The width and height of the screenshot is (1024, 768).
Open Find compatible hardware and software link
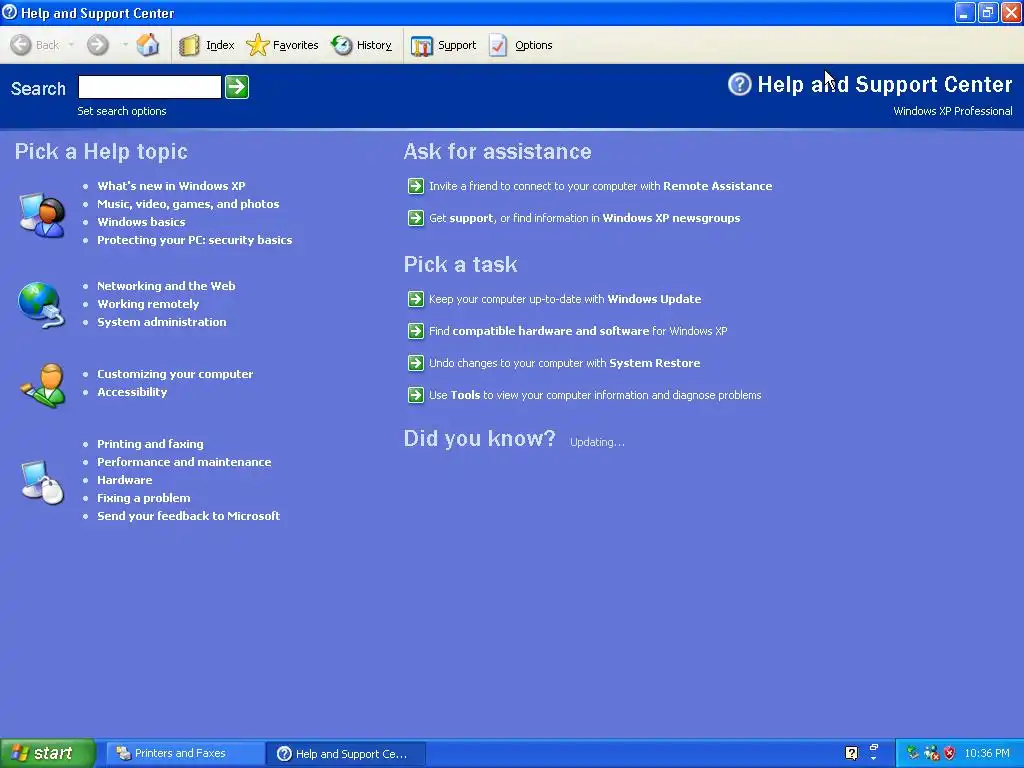(578, 331)
